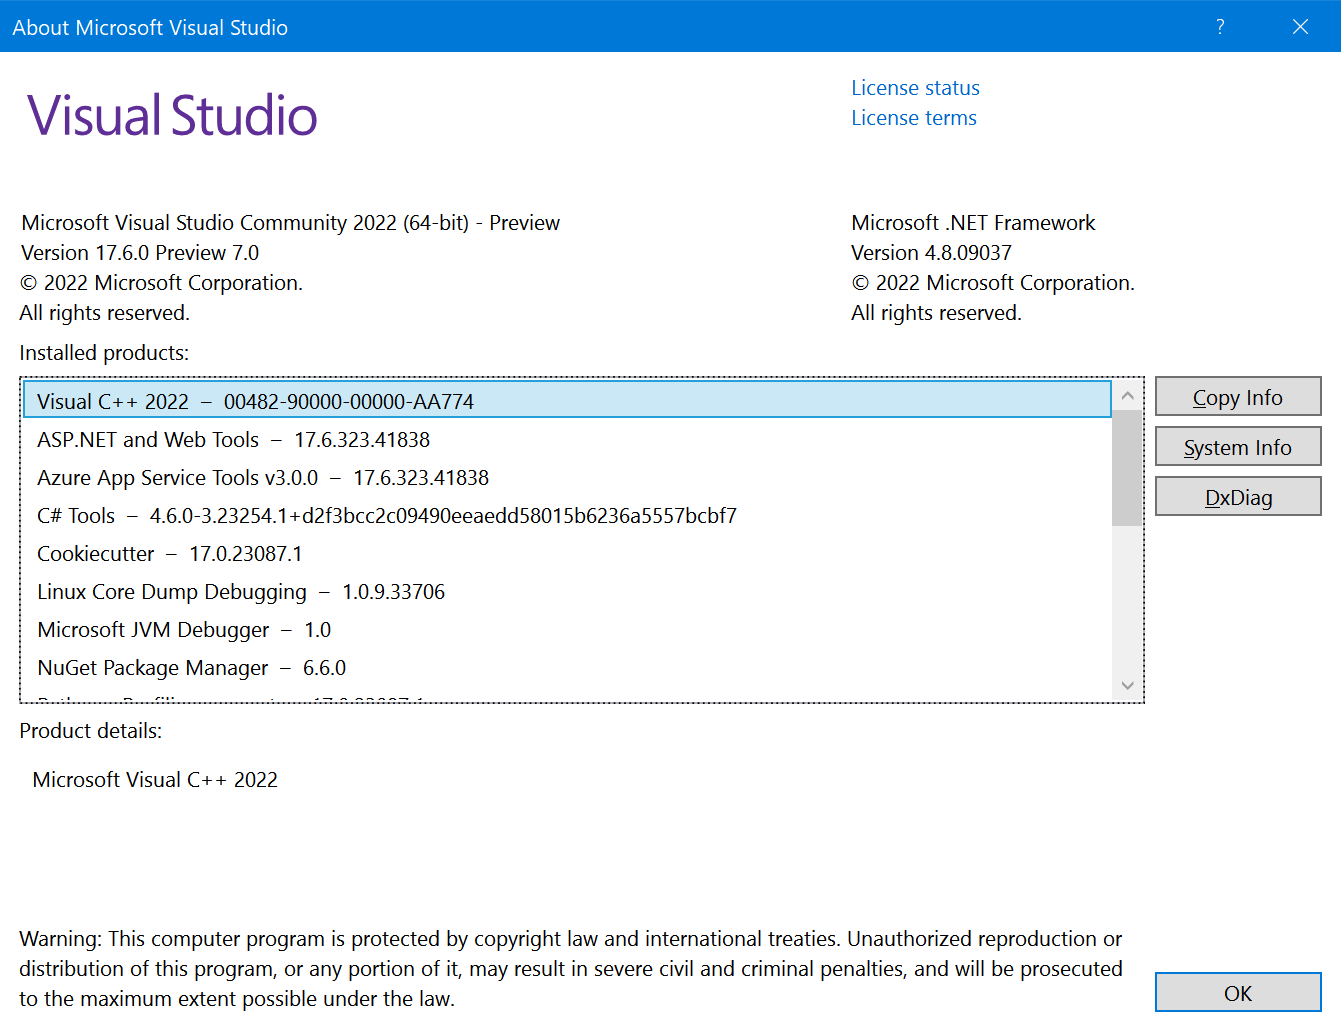This screenshot has width=1341, height=1031.
Task: Click the scrollbar up arrow
Action: pyautogui.click(x=1127, y=395)
